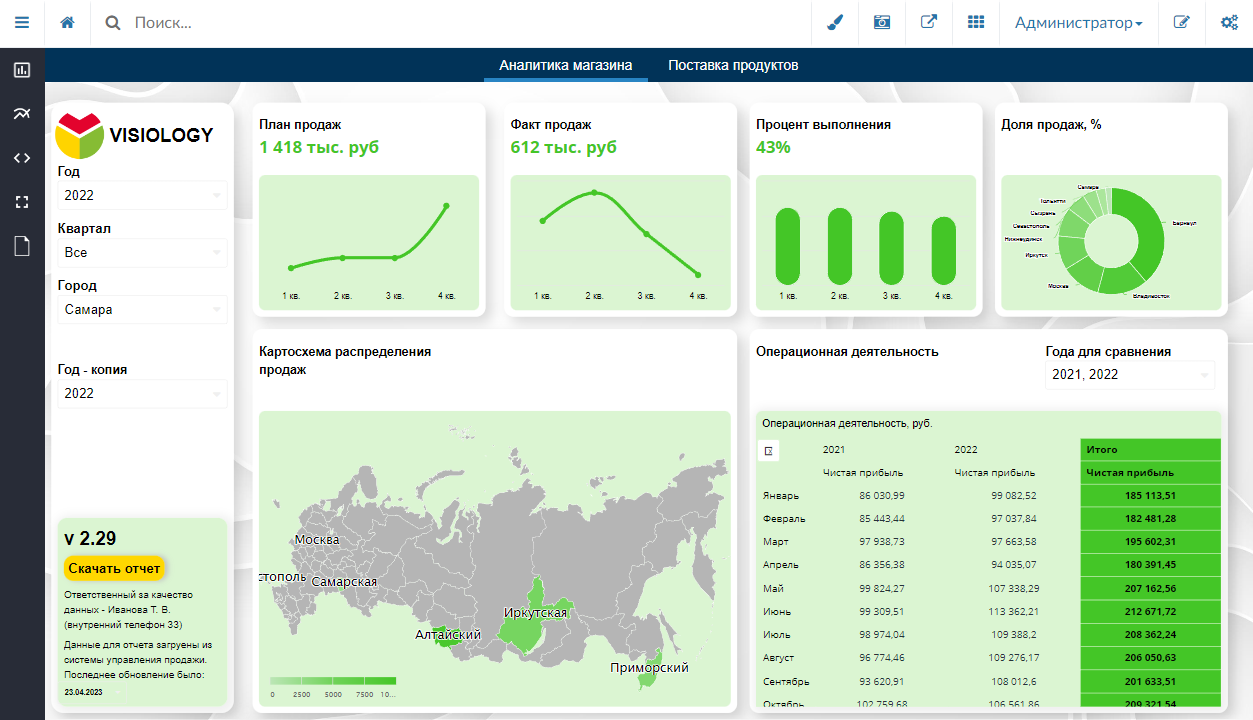Open the Квартал dropdown showing Все
Image resolution: width=1253 pixels, height=720 pixels.
(142, 253)
